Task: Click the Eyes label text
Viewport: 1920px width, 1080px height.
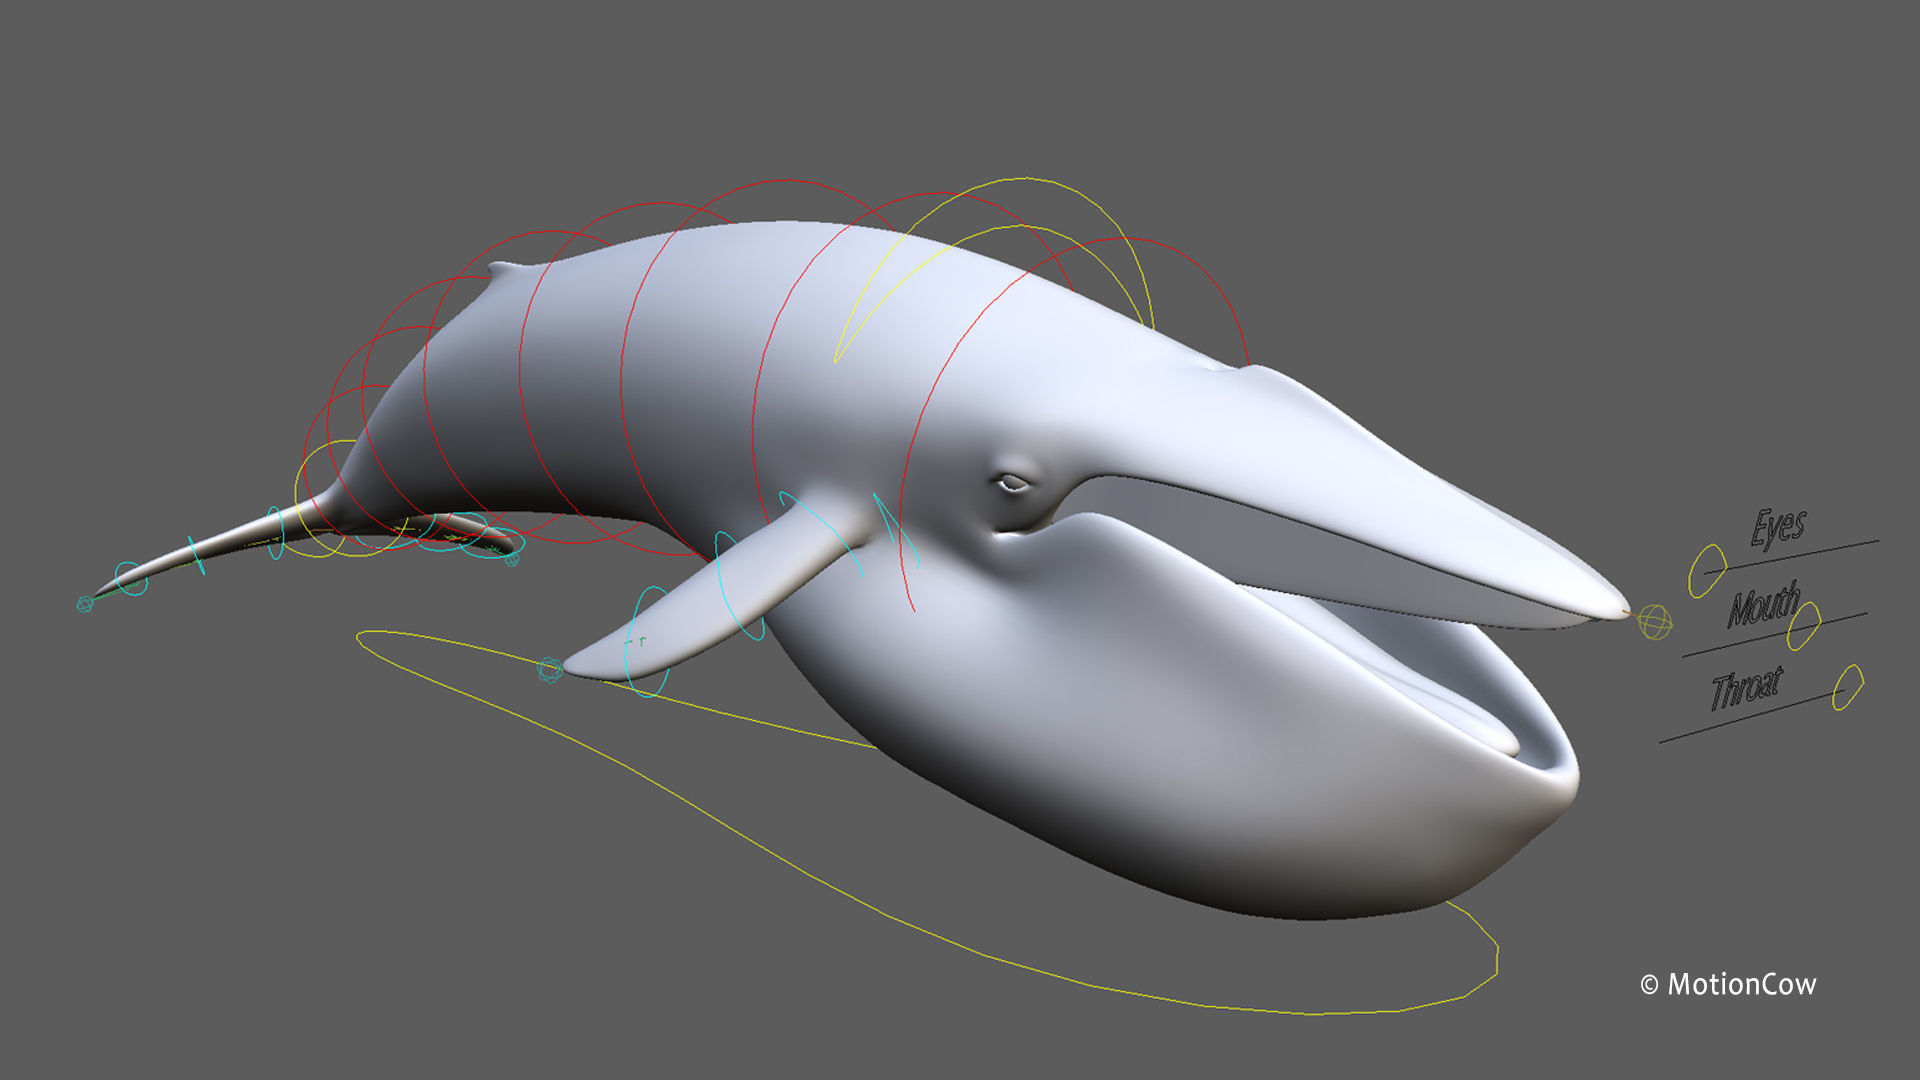Action: point(1778,527)
